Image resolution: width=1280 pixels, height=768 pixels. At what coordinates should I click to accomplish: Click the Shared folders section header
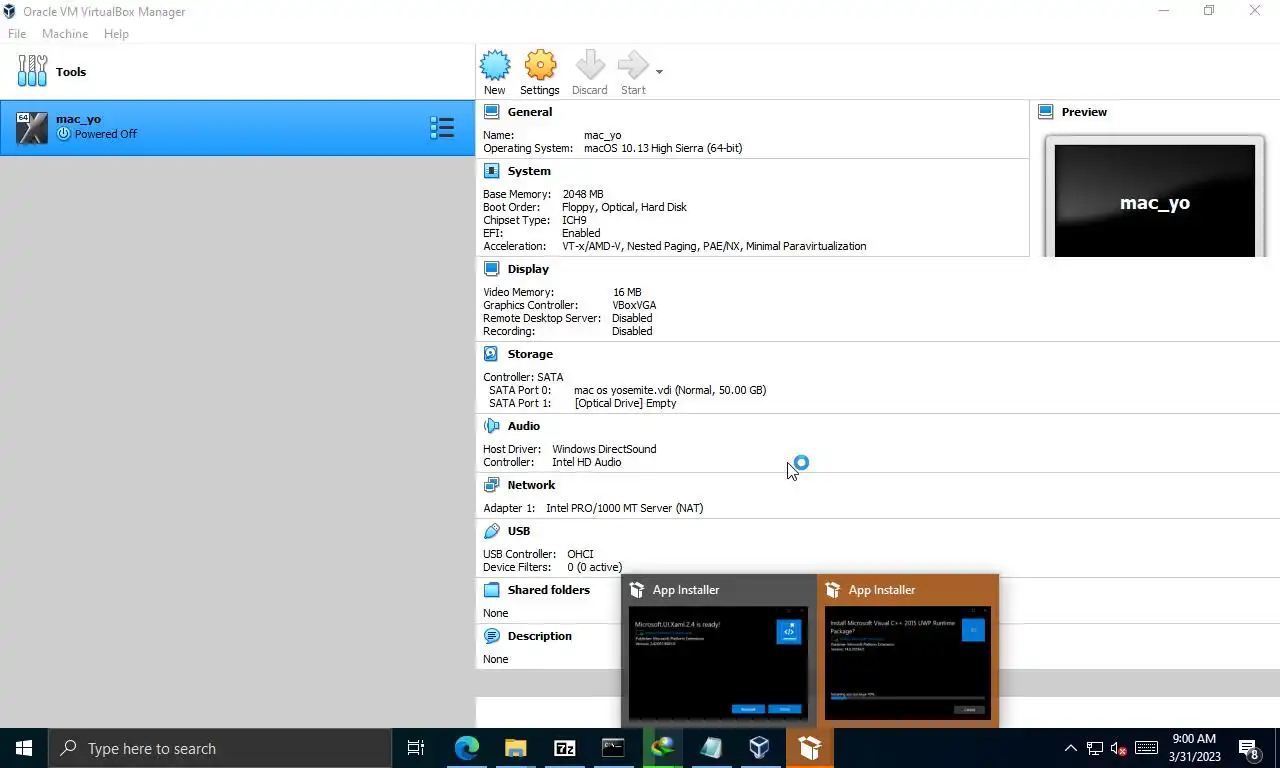coord(548,590)
